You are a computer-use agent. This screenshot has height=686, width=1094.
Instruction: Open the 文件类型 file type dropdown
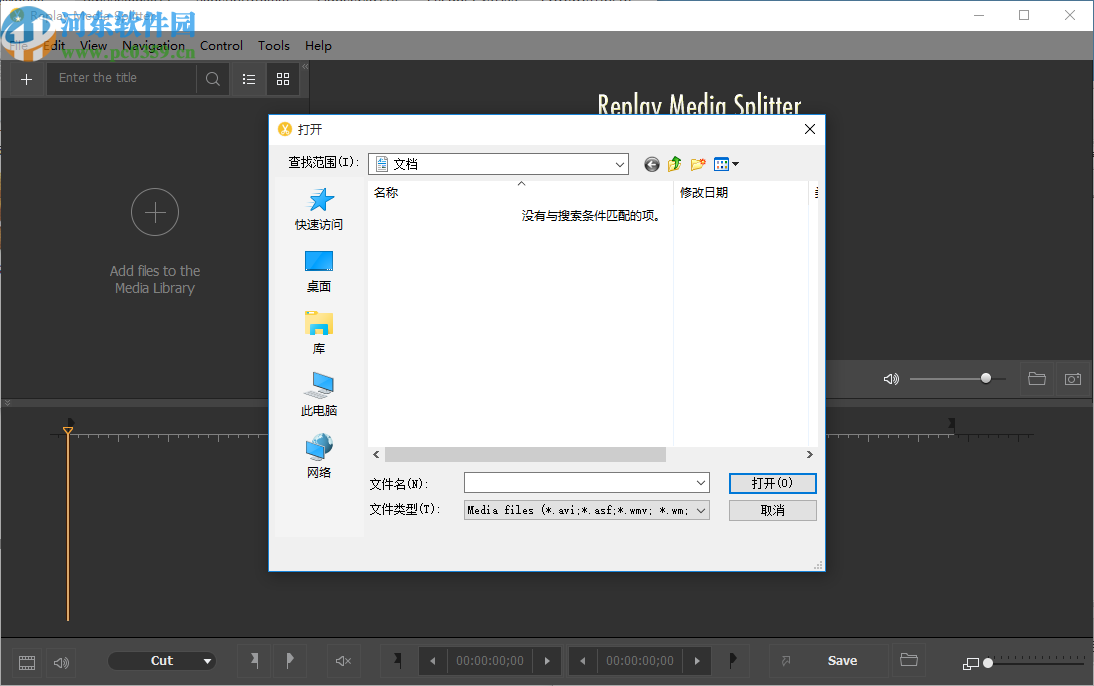coord(700,510)
